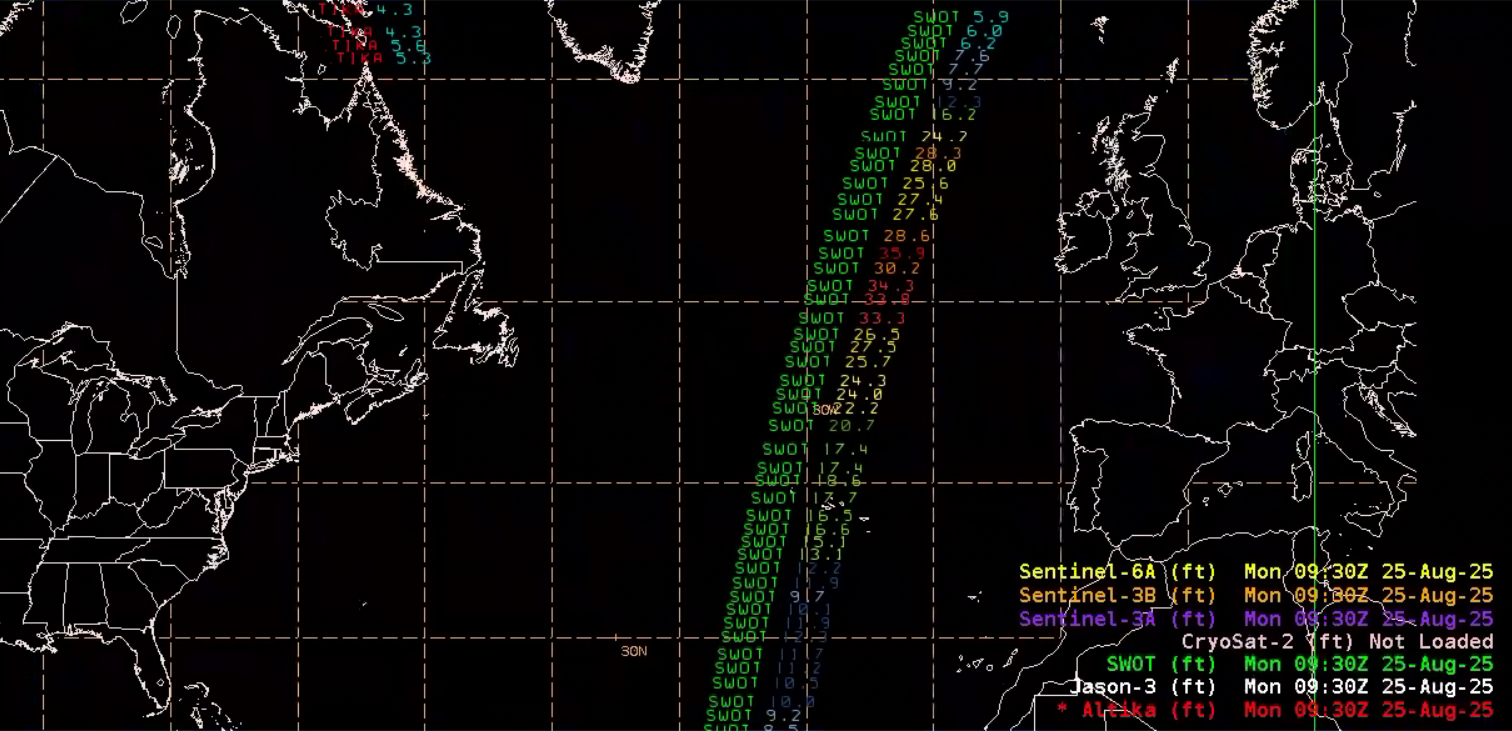Click the TIKA 5.3 reading
Screen dimensions: 1512x731
click(384, 59)
